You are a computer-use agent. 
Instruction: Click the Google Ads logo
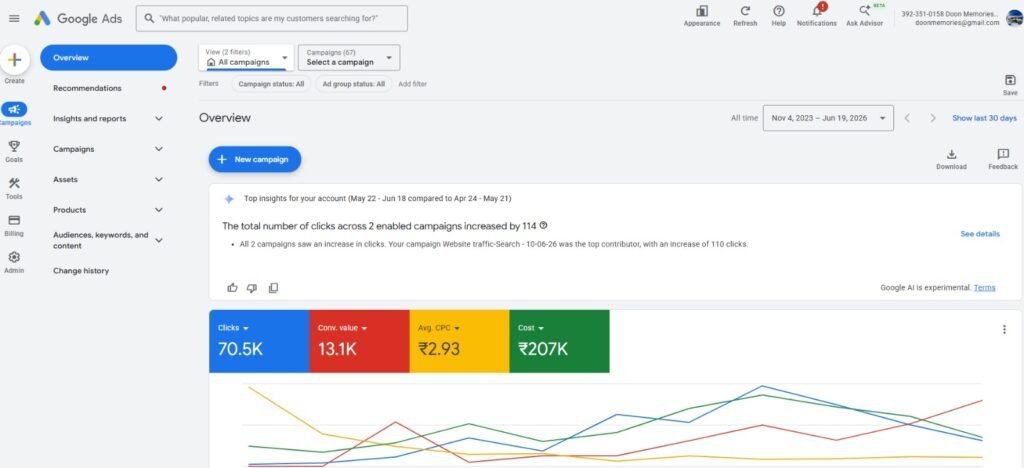[x=78, y=18]
